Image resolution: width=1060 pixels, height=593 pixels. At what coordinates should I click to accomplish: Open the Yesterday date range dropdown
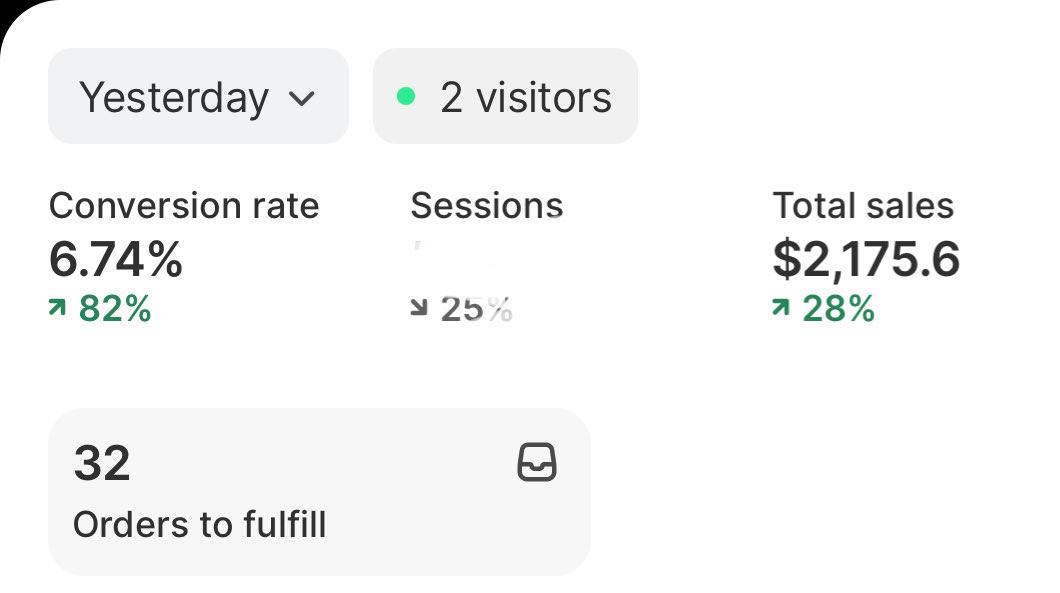pyautogui.click(x=198, y=97)
